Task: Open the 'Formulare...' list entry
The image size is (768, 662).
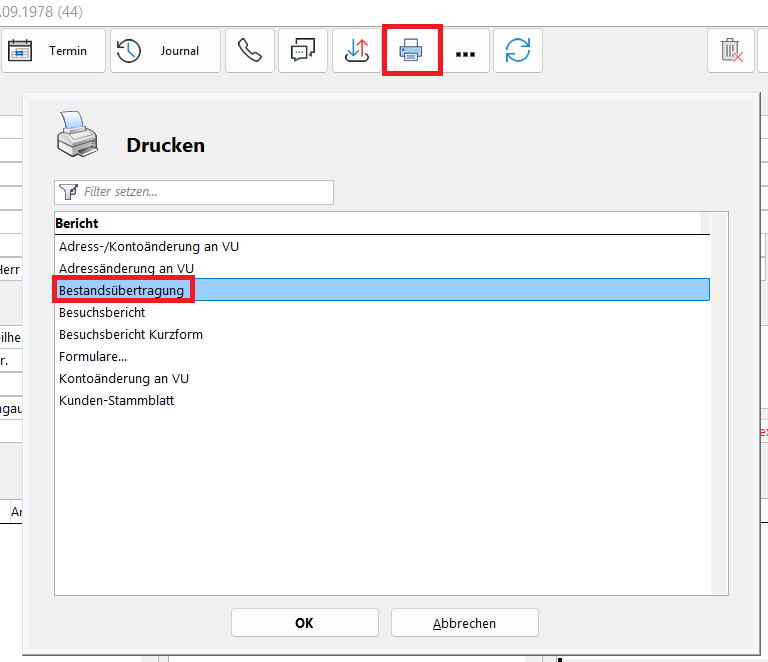Action: 93,356
